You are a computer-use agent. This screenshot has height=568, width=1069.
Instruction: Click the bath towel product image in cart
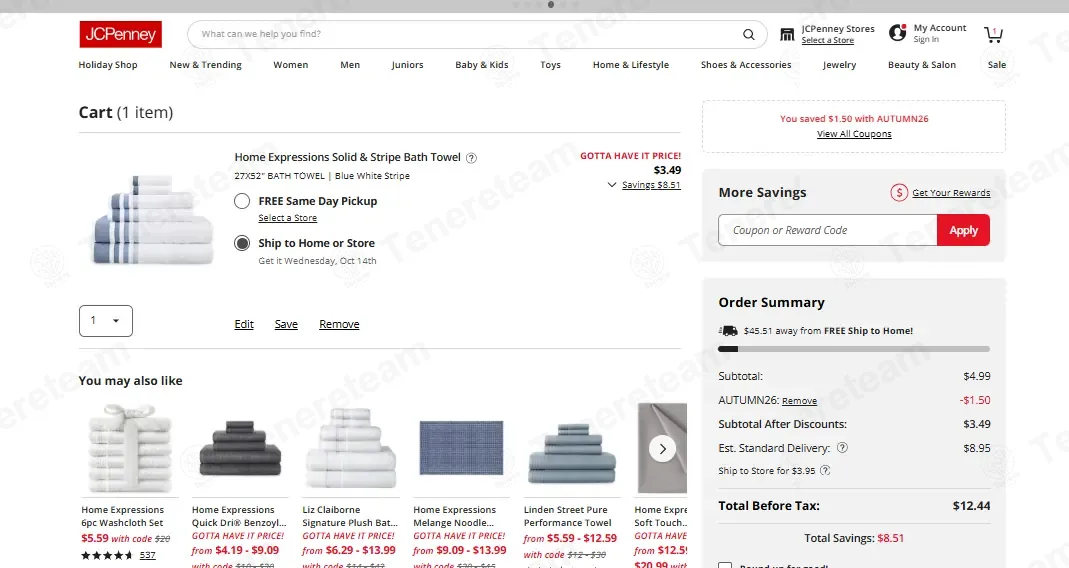pos(153,220)
